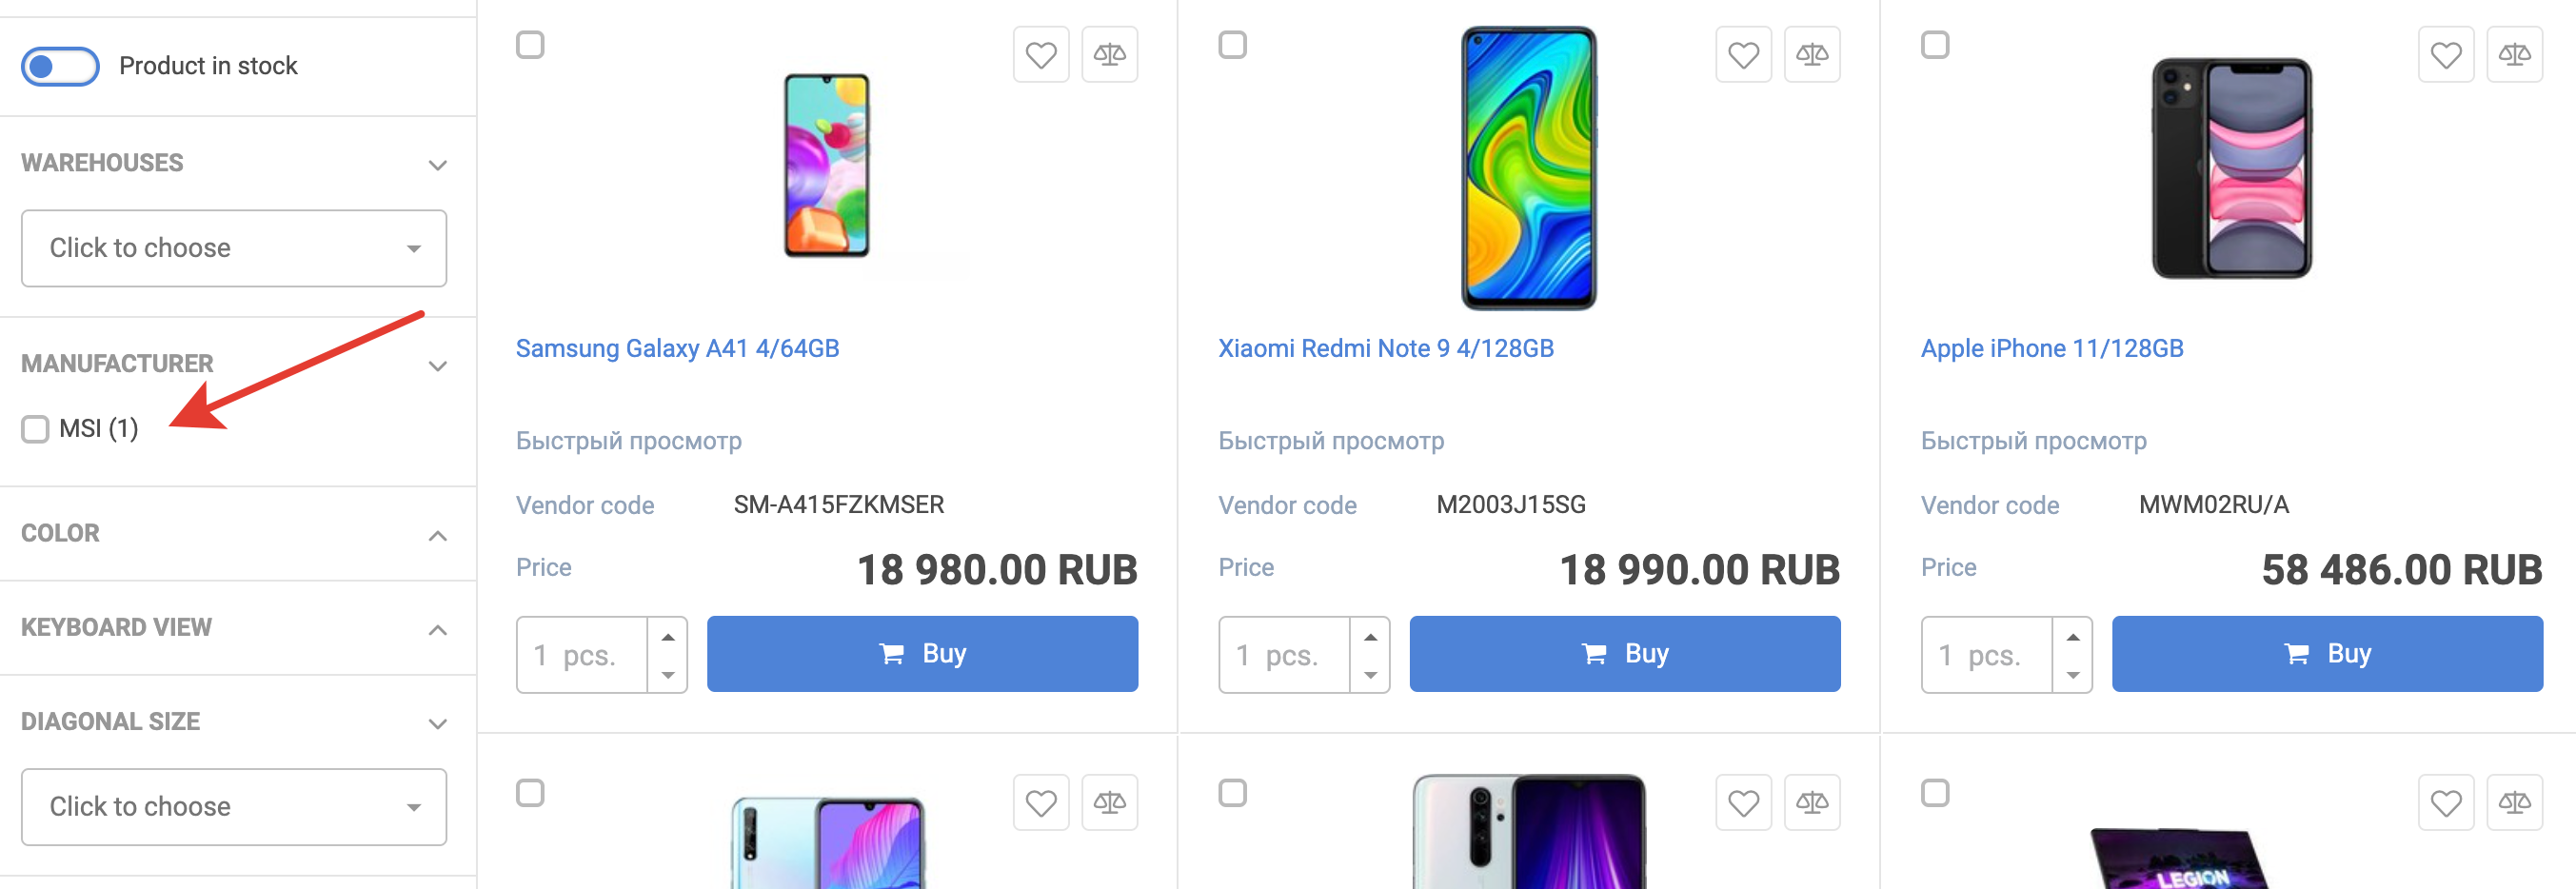Toggle the Product in stock switch
Screen dimensions: 2576x889
point(60,66)
